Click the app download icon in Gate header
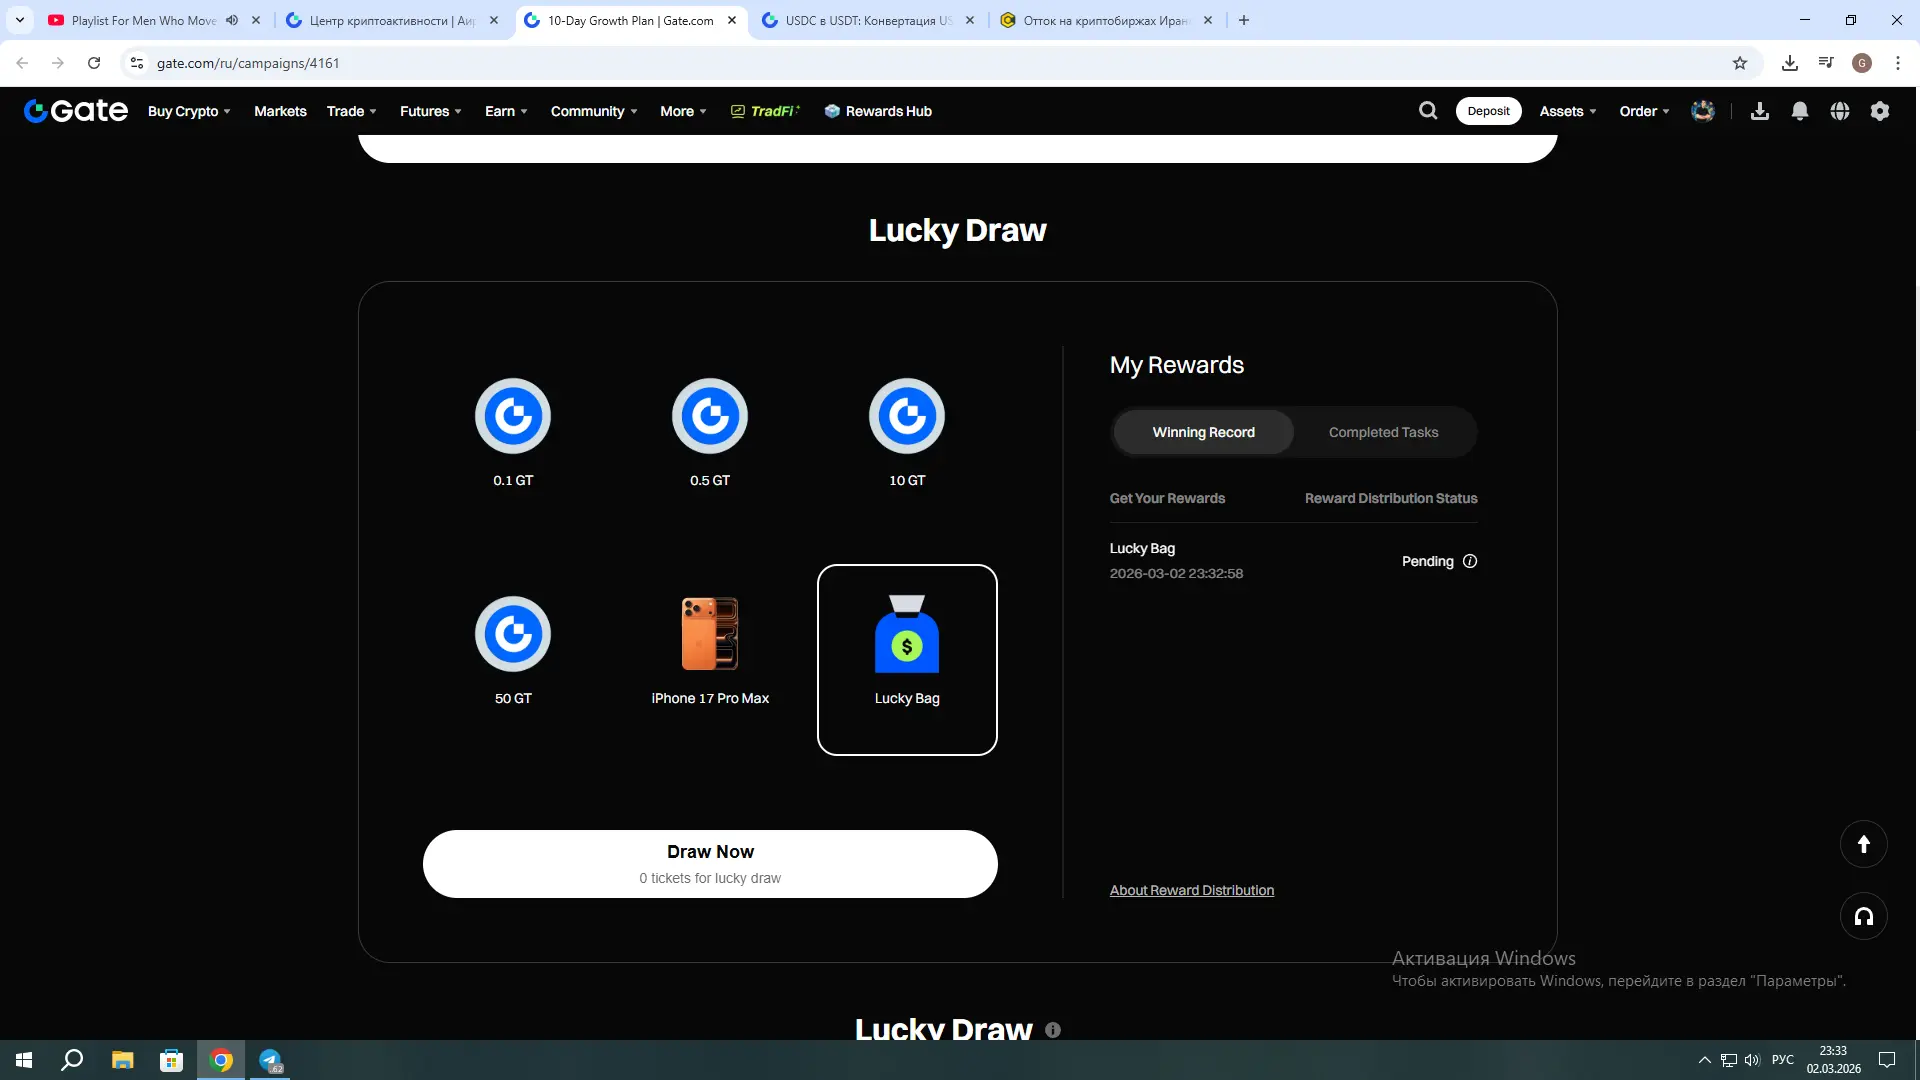The width and height of the screenshot is (1920, 1080). tap(1759, 111)
